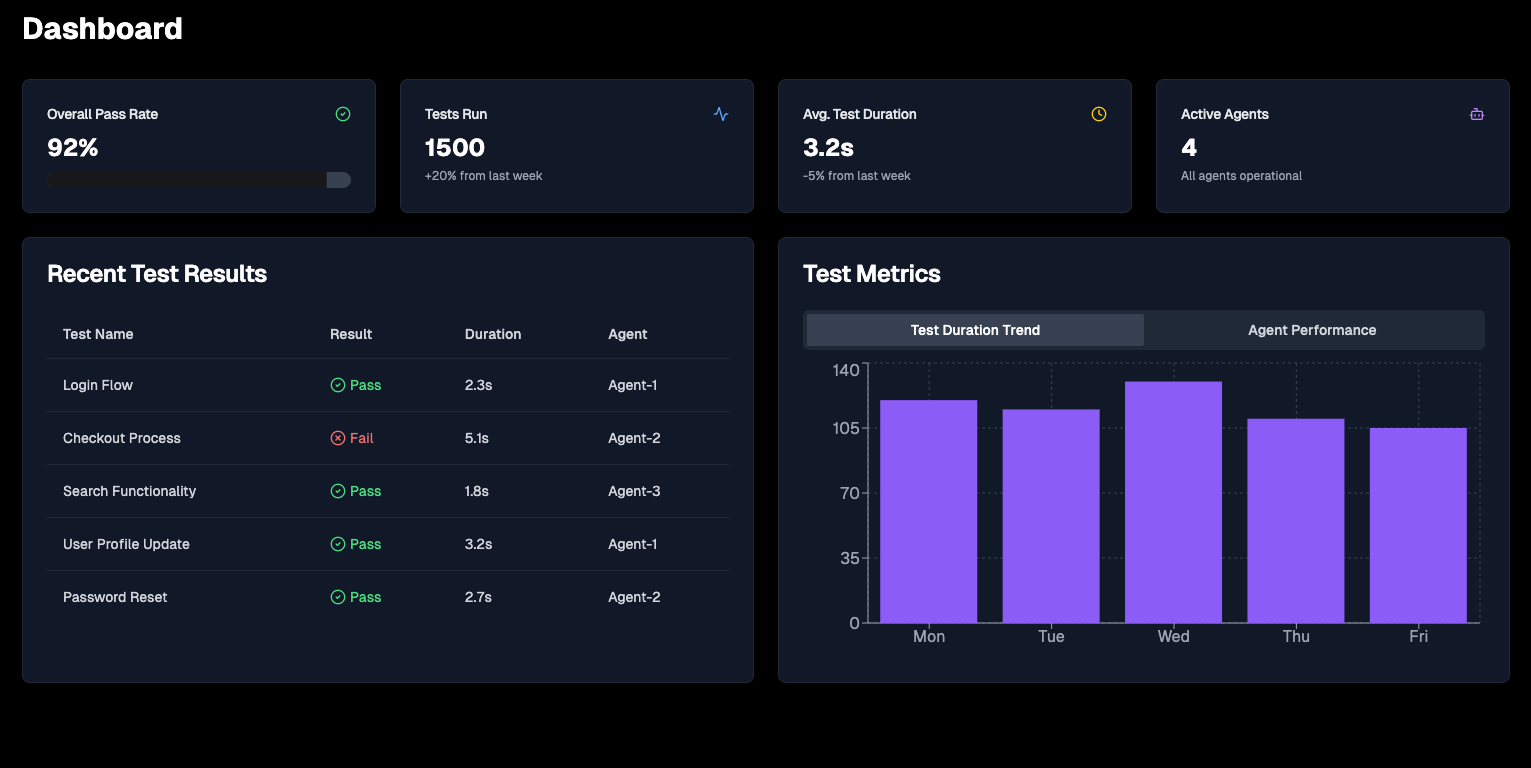1531x768 pixels.
Task: Click the red Fail icon for Checkout Process
Action: pos(338,439)
